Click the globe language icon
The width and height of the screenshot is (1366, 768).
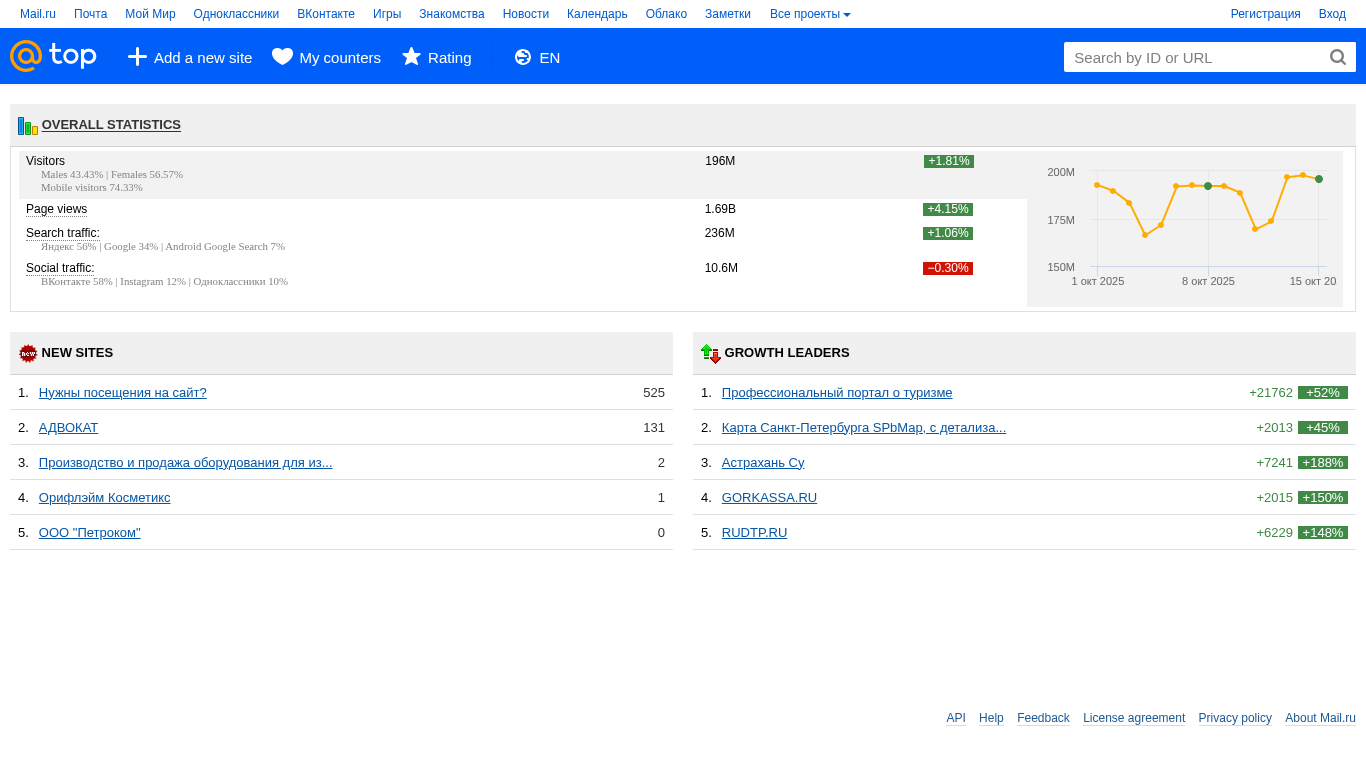(523, 57)
